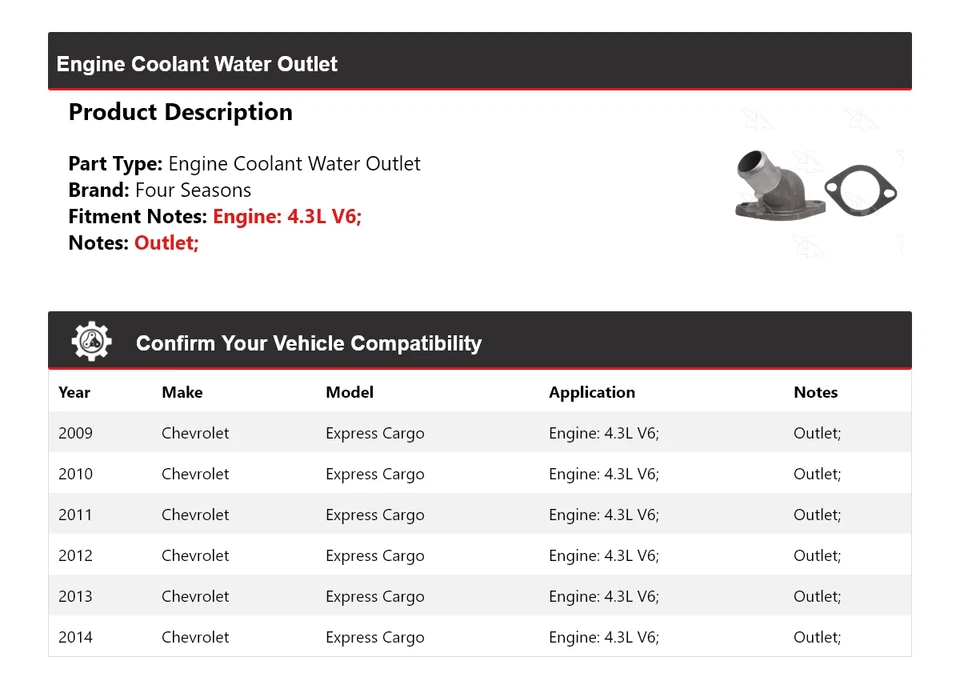The width and height of the screenshot is (960, 689).
Task: Select the 2010 row Express Cargo model
Action: pos(374,474)
